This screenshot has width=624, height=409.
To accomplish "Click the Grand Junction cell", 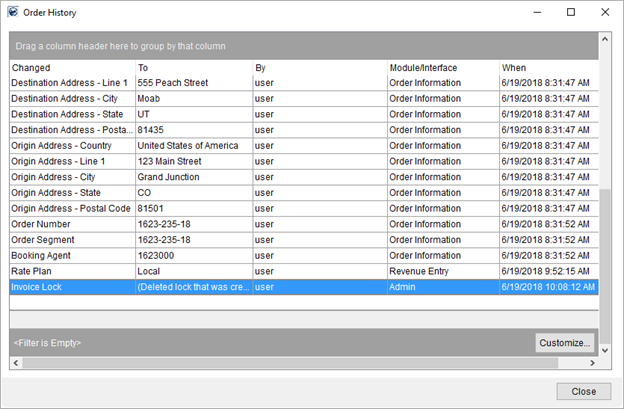I will 192,177.
